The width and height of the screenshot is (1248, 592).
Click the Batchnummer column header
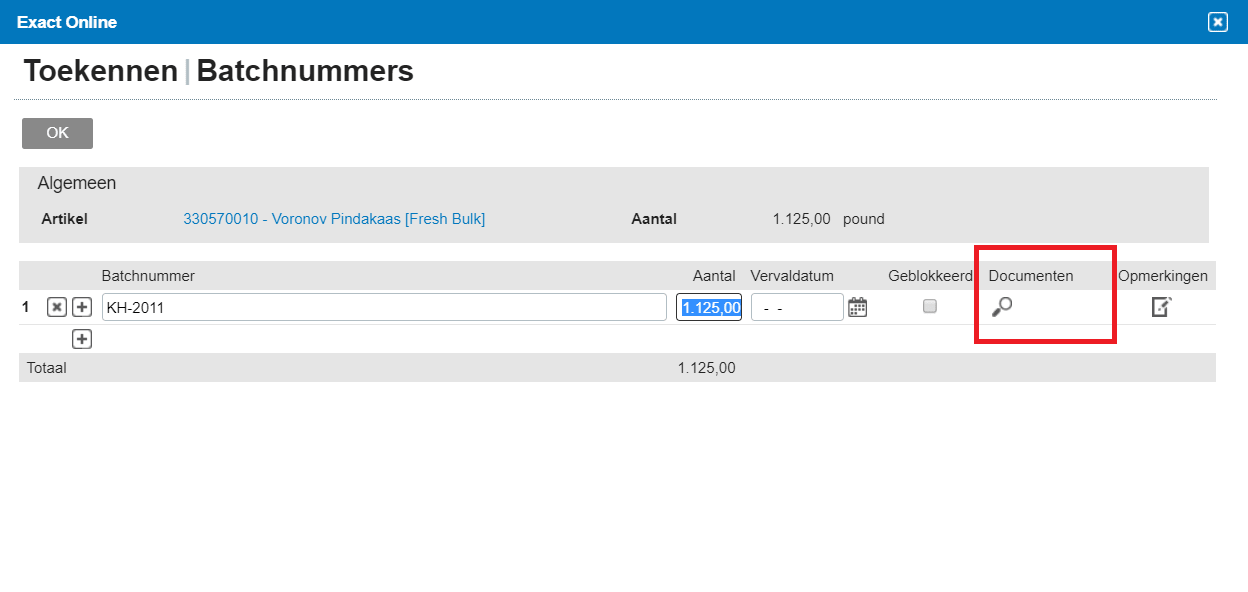148,276
